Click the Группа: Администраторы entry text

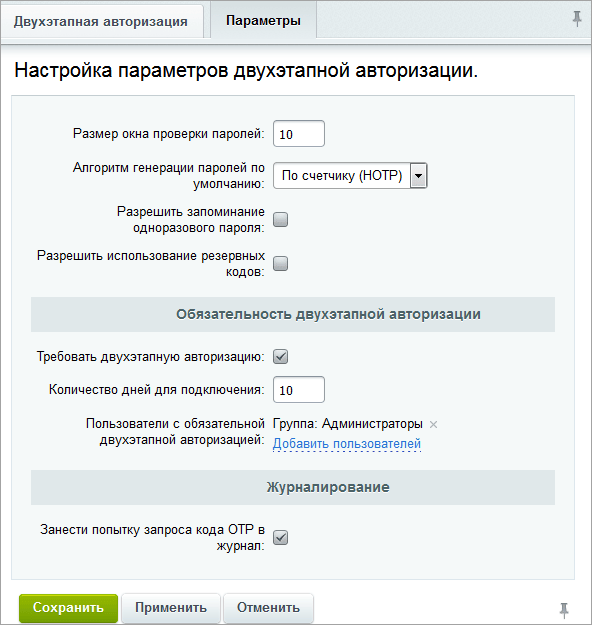click(x=348, y=424)
